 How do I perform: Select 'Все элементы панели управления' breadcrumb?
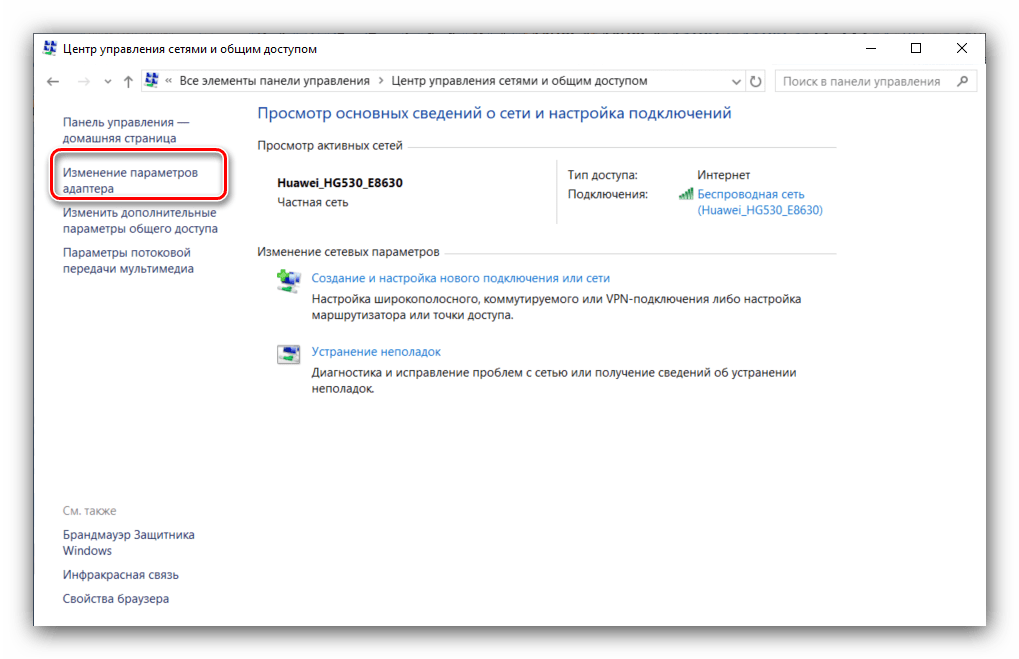point(274,81)
